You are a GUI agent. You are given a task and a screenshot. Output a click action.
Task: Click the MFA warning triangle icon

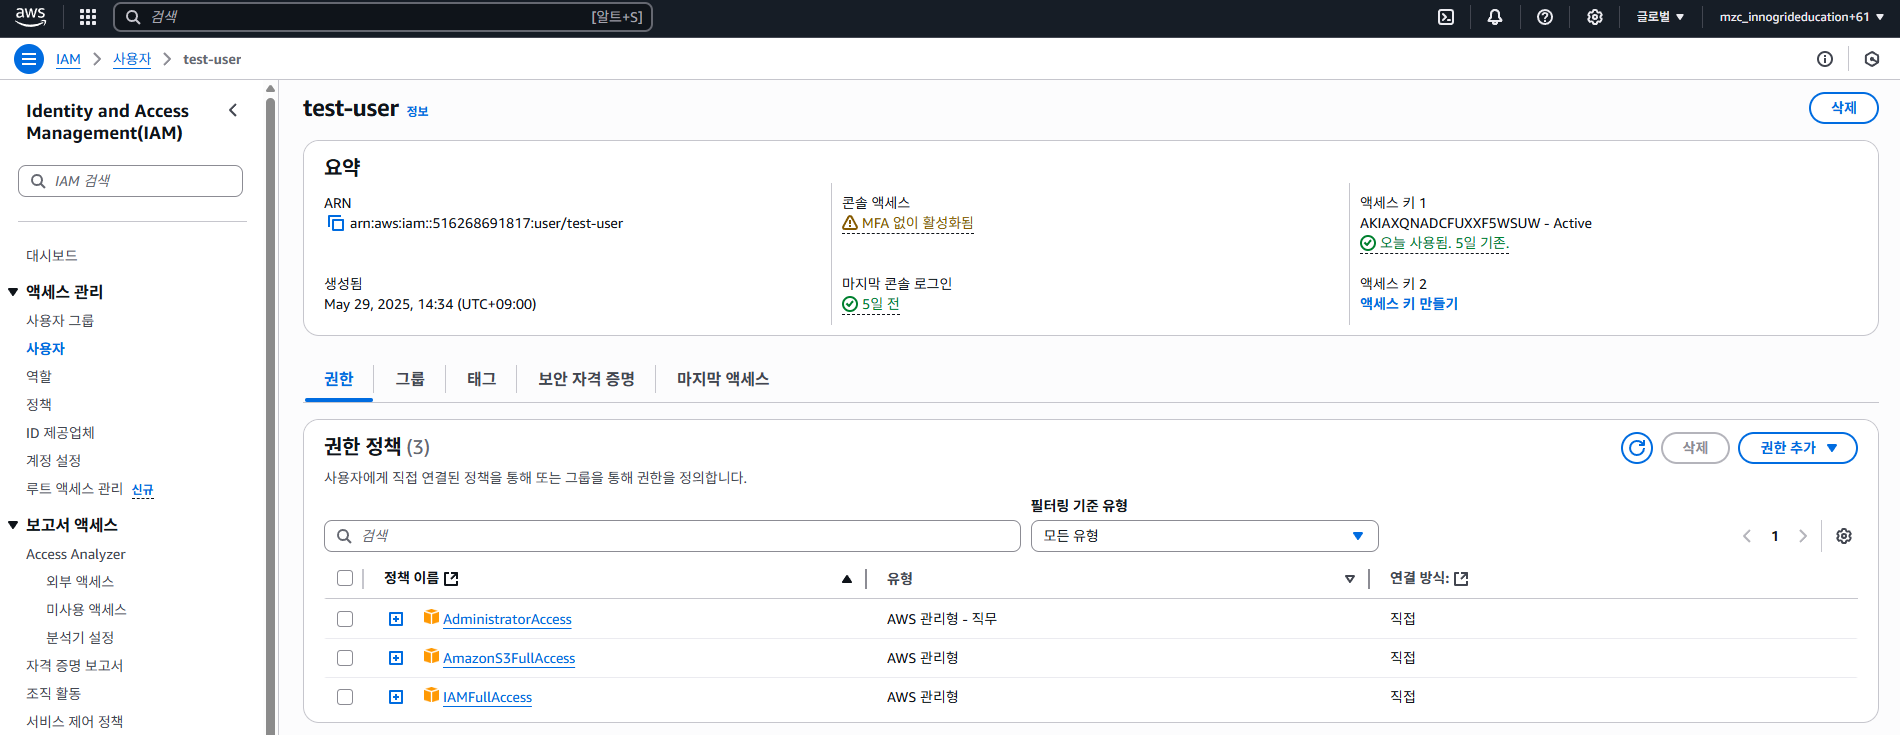pyautogui.click(x=850, y=223)
